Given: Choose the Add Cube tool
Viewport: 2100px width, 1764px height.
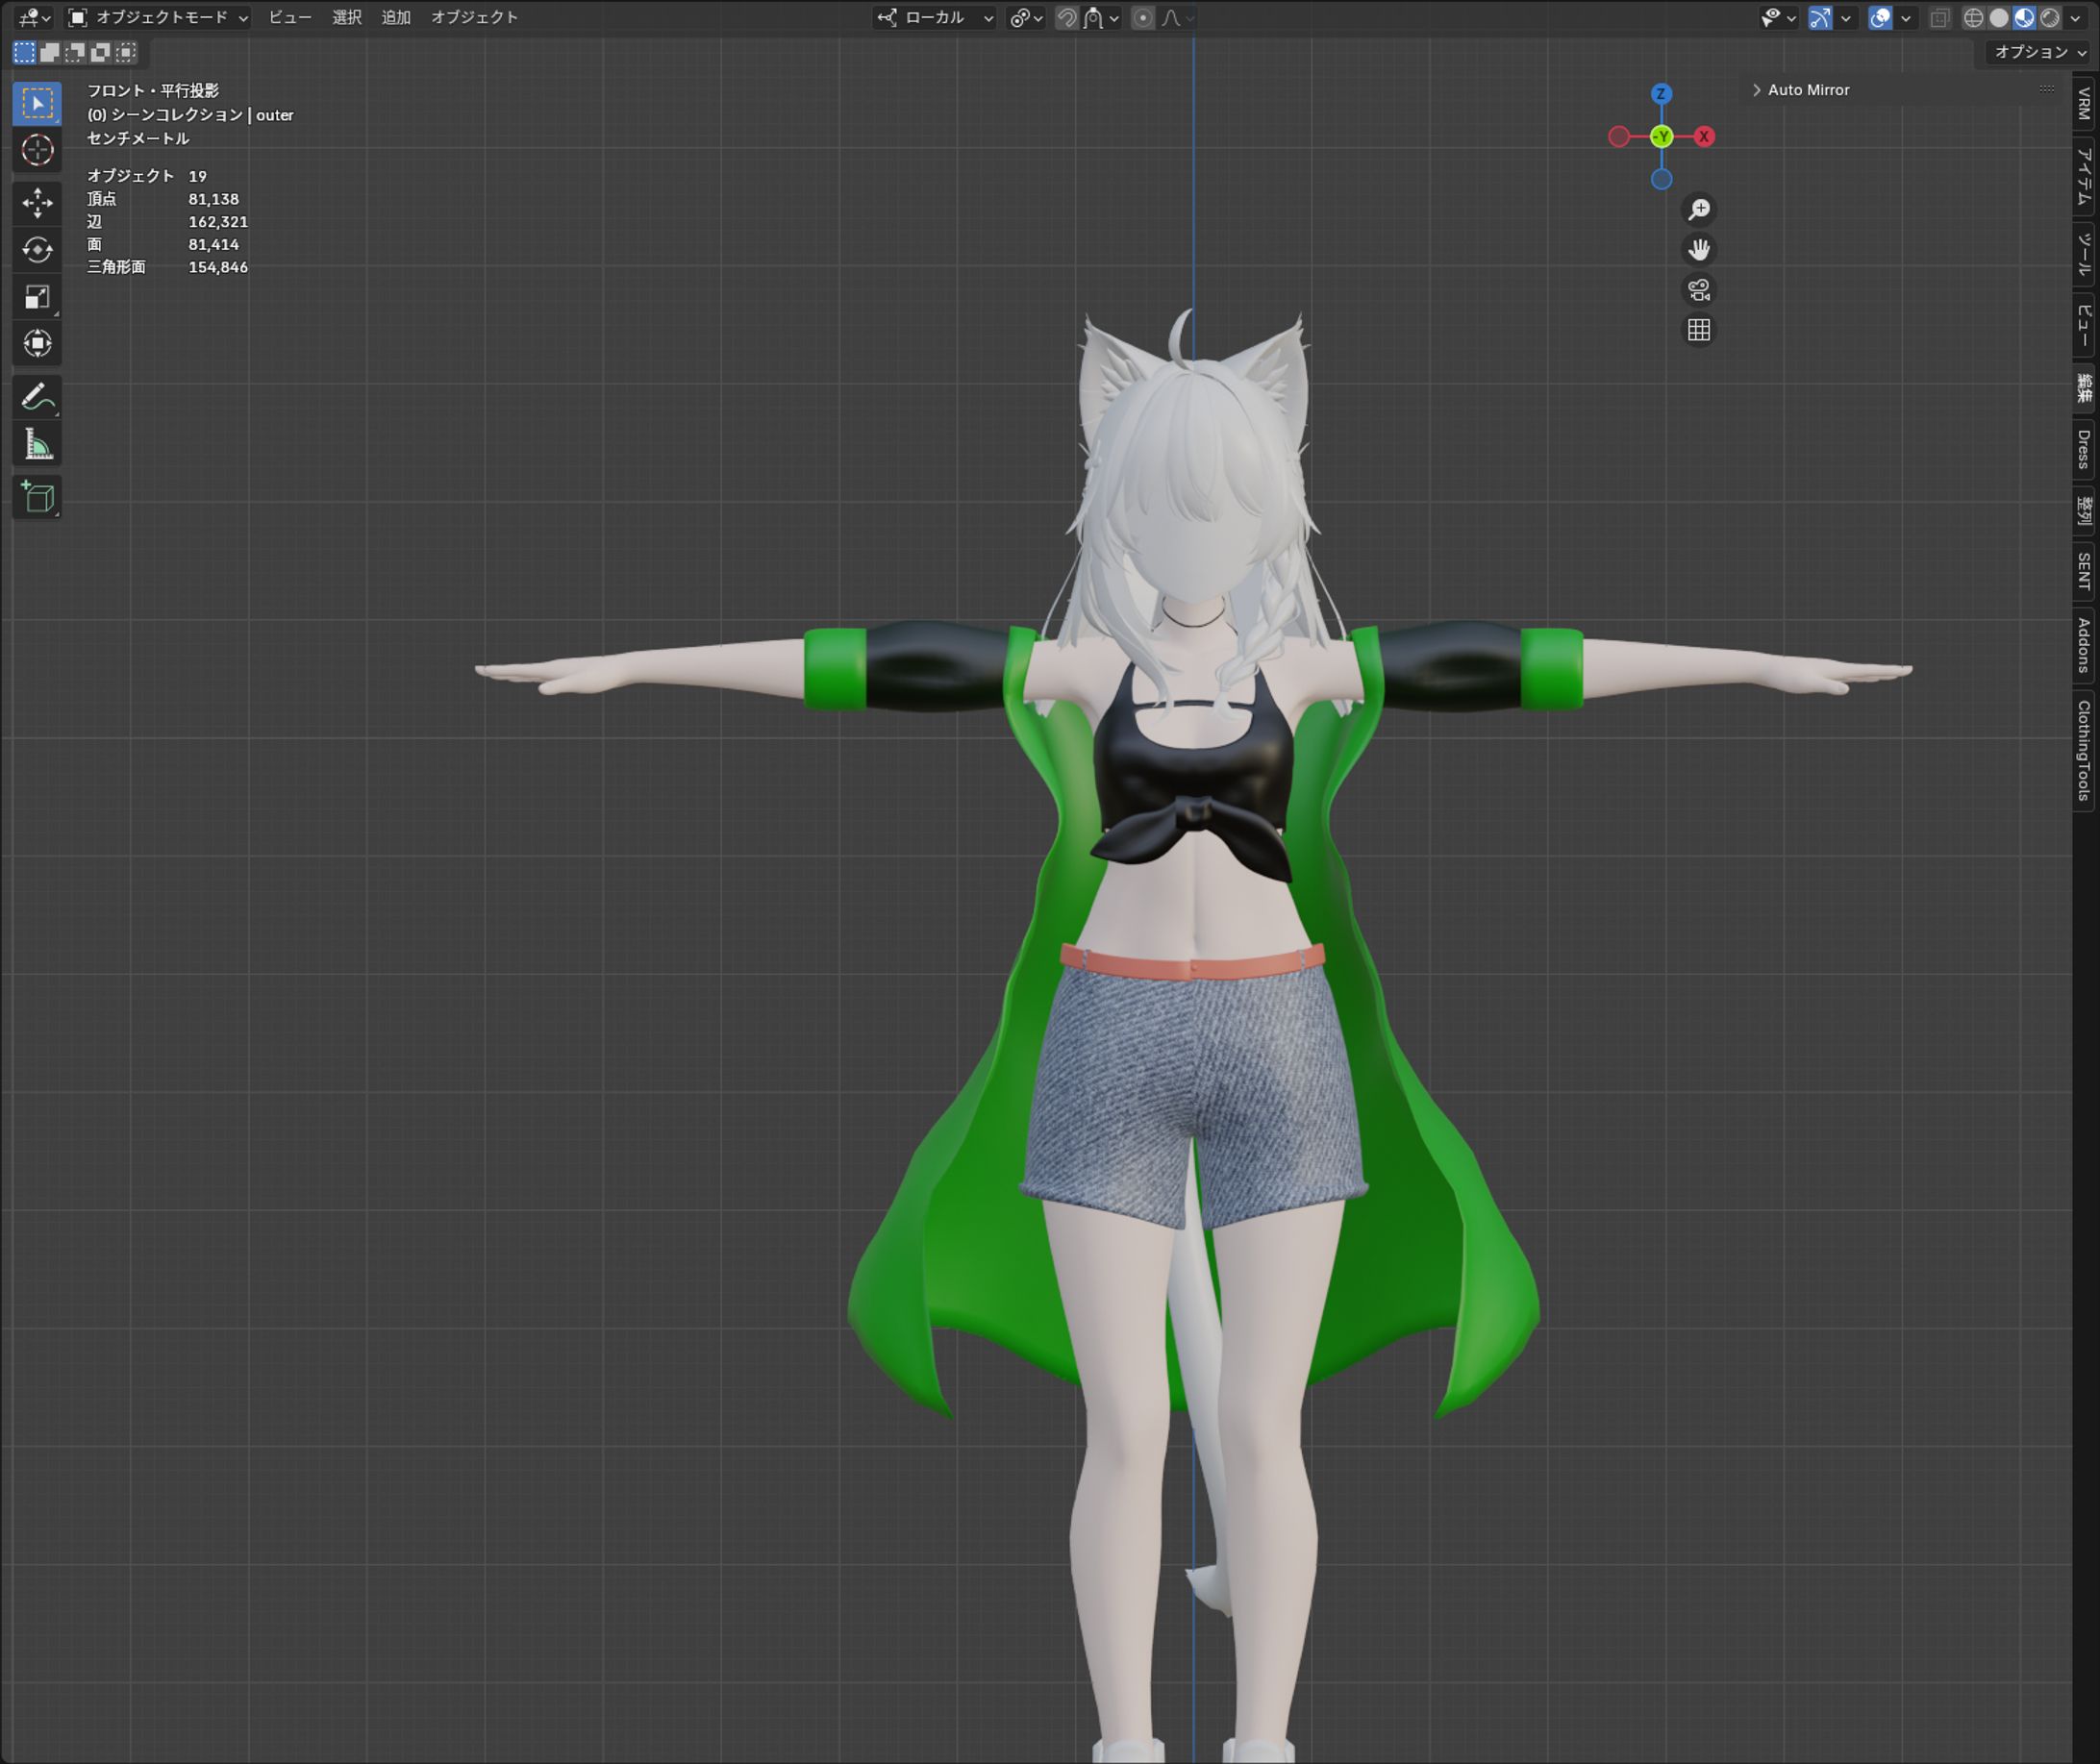Looking at the screenshot, I should [37, 497].
